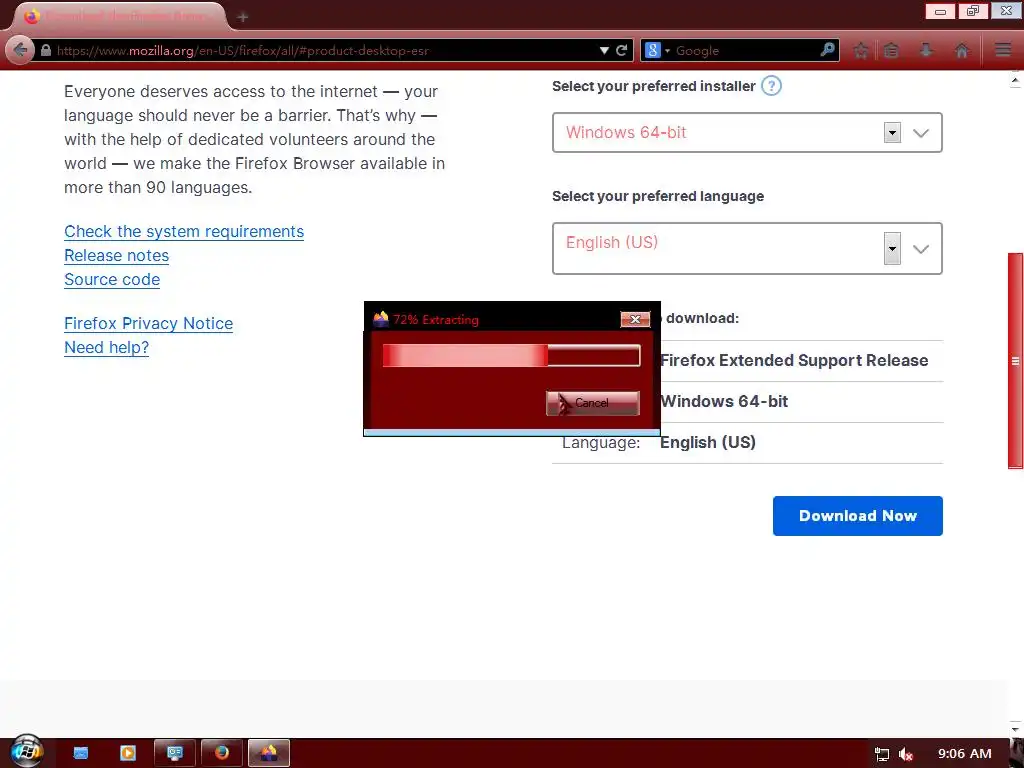
Task: Click the network tray icon
Action: click(882, 754)
